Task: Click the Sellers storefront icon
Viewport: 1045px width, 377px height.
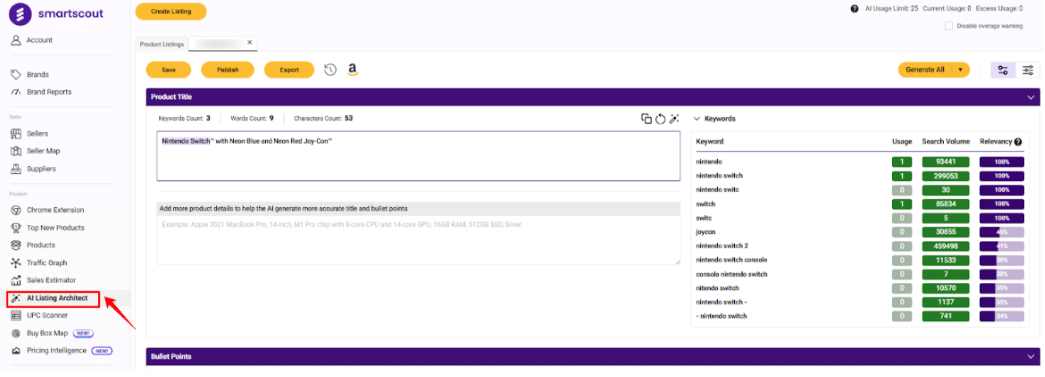Action: (17, 134)
